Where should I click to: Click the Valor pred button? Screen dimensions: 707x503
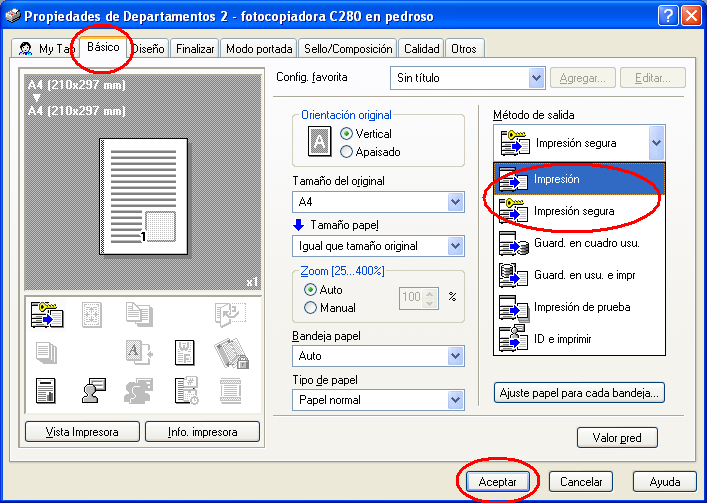[x=617, y=438]
